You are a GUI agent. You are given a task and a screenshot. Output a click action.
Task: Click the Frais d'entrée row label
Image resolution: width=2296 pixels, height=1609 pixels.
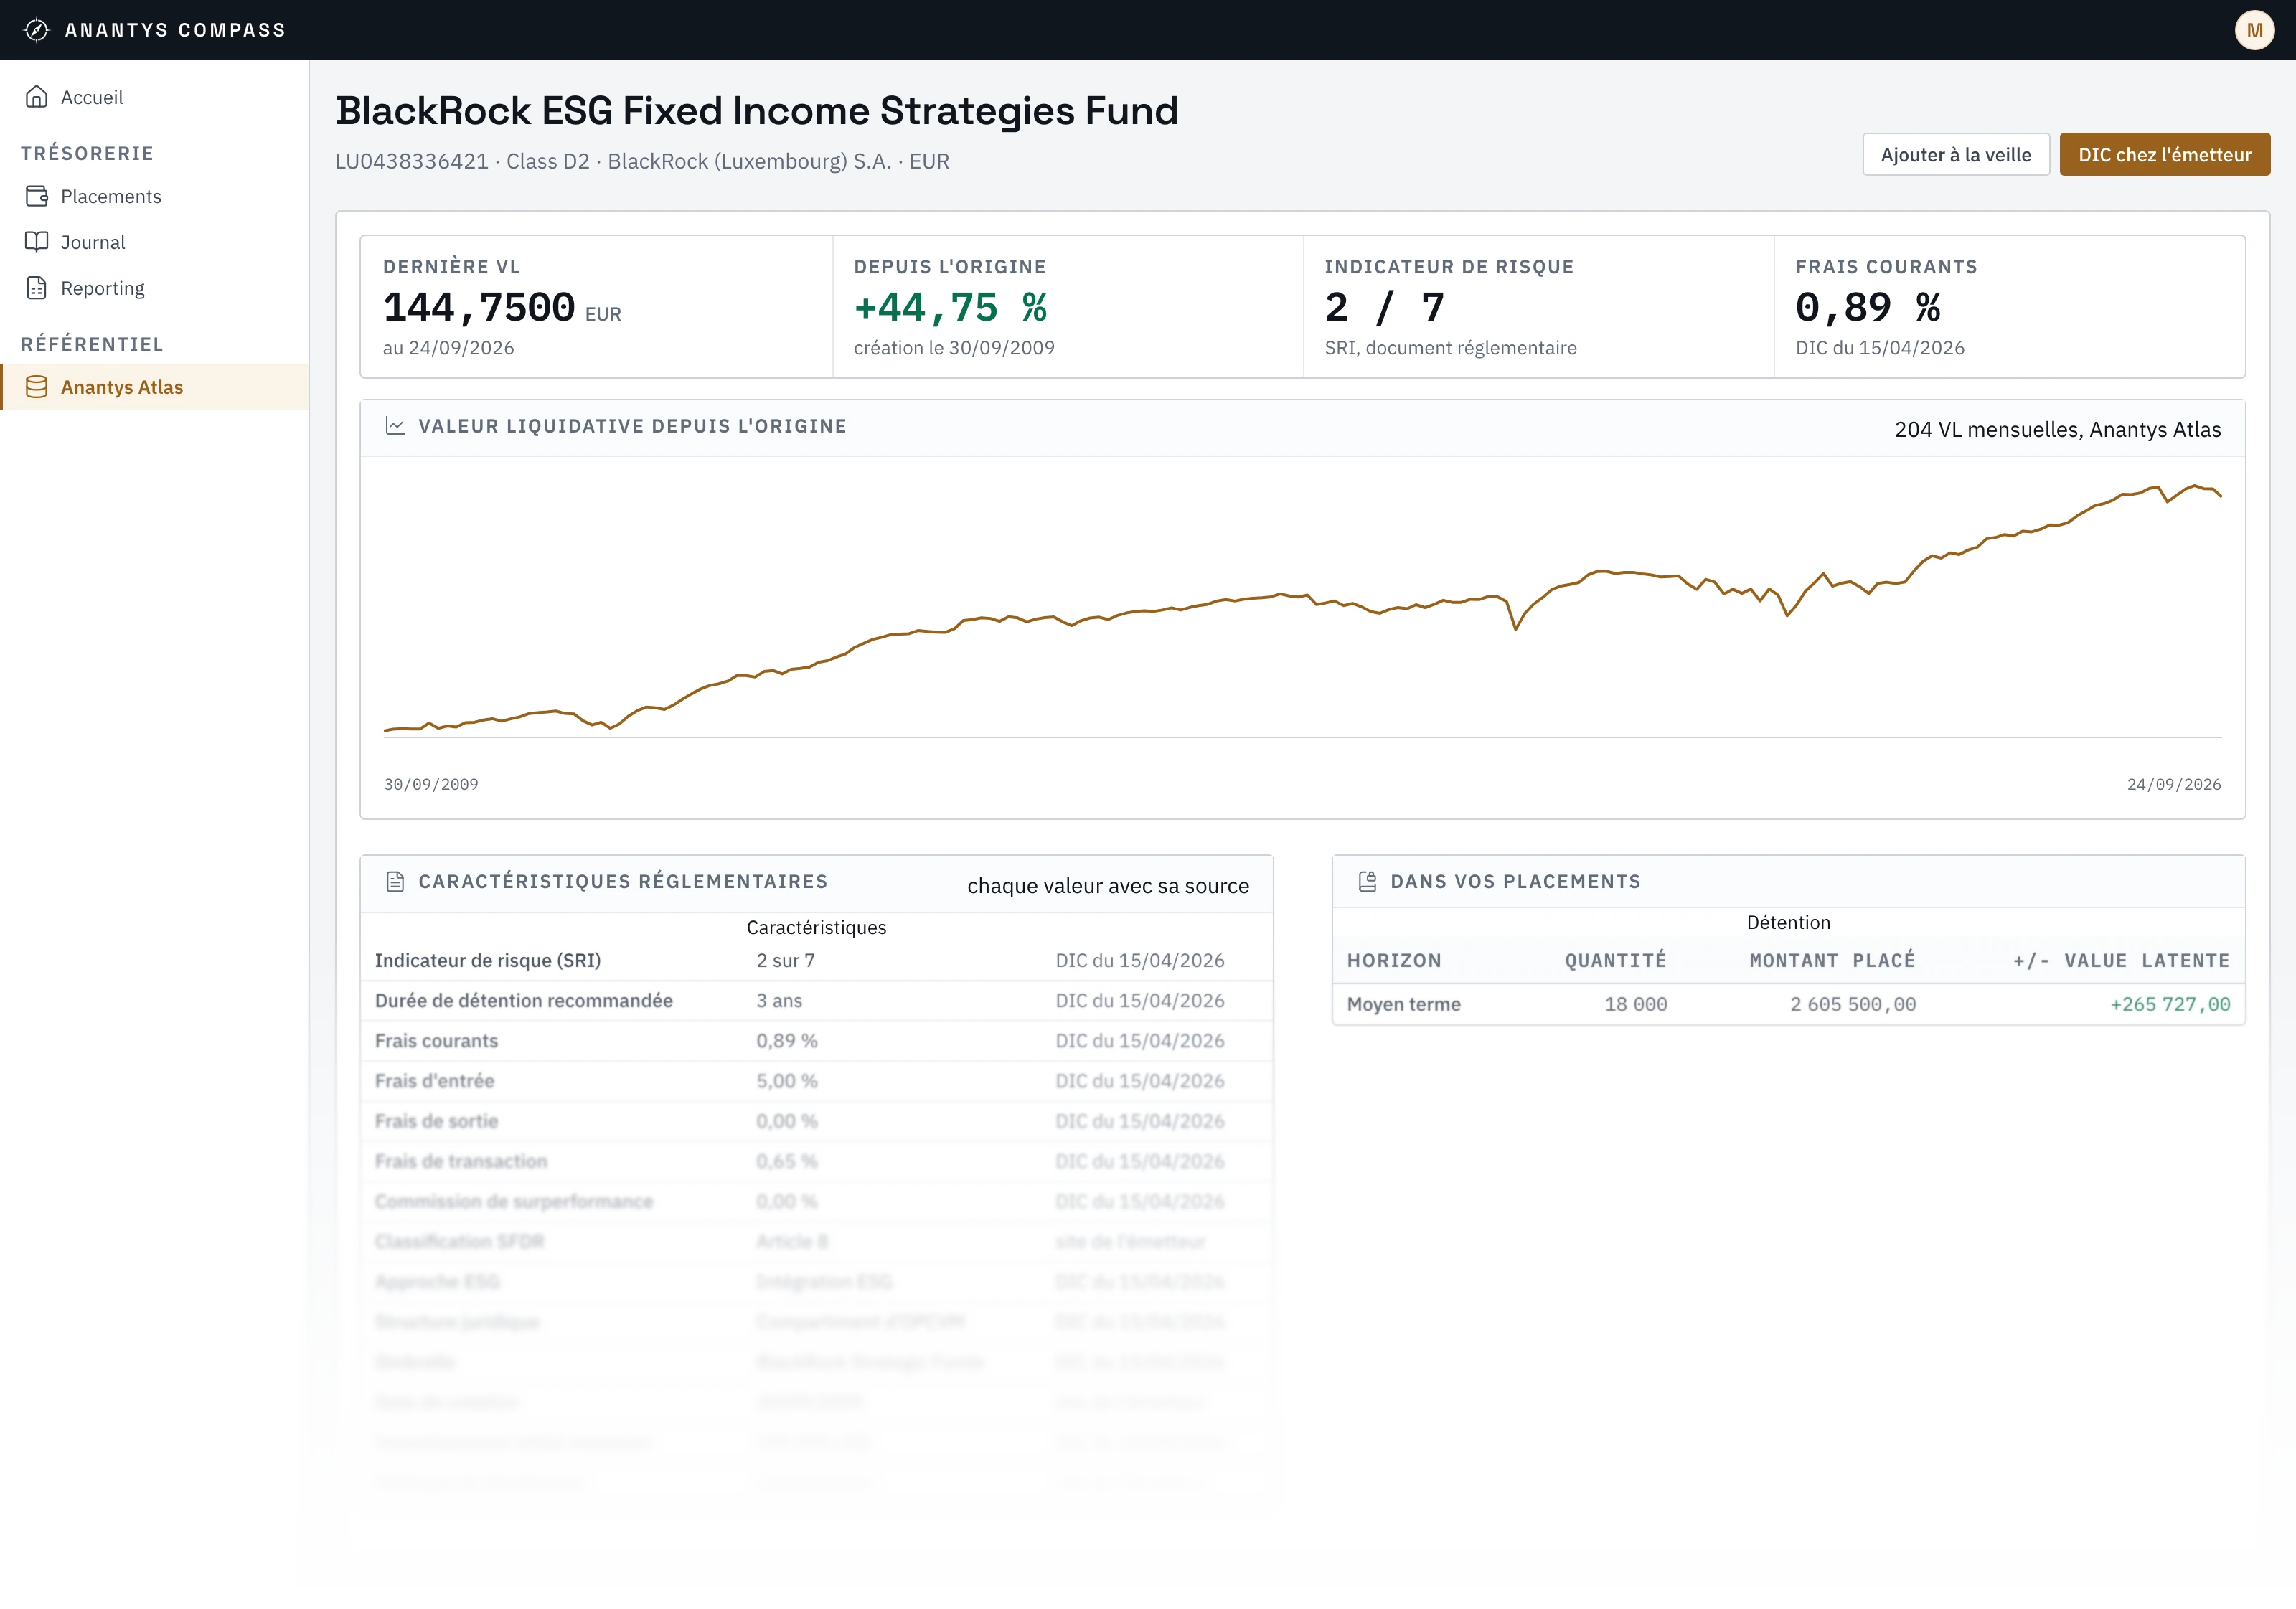point(434,1081)
